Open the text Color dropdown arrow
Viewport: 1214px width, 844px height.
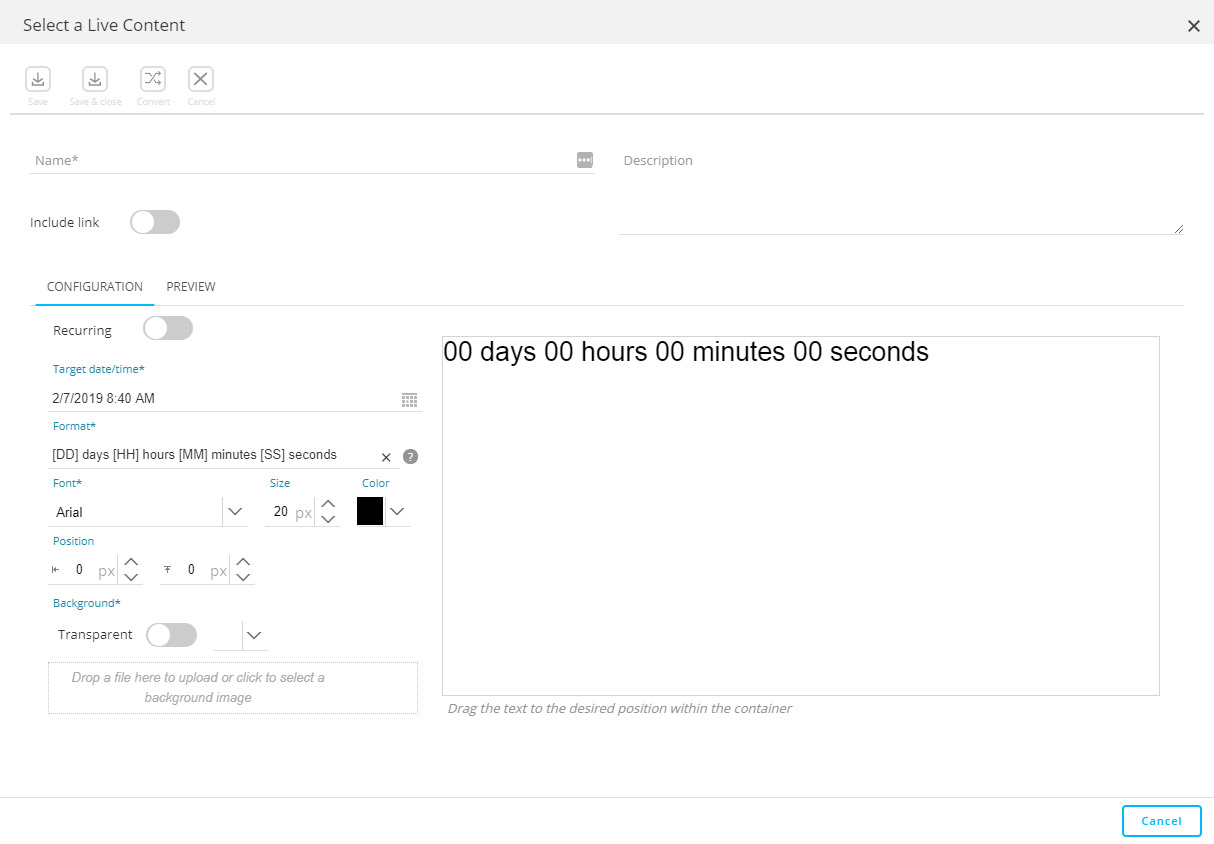click(x=397, y=512)
